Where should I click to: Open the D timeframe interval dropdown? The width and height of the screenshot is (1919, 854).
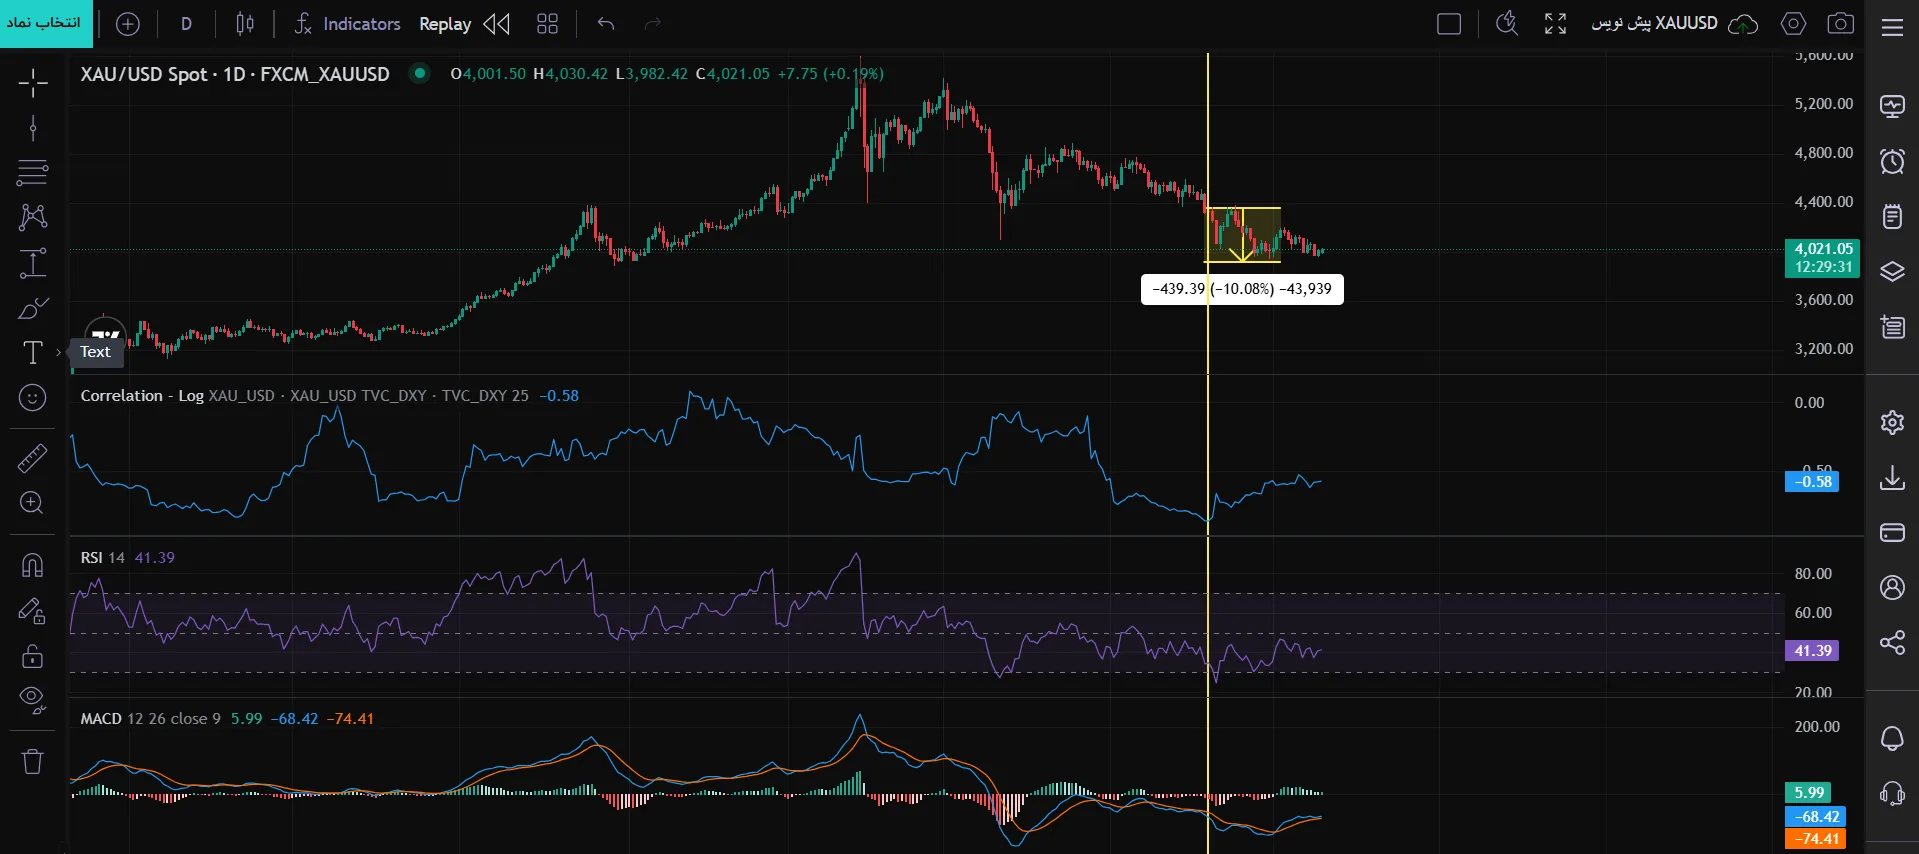(186, 23)
